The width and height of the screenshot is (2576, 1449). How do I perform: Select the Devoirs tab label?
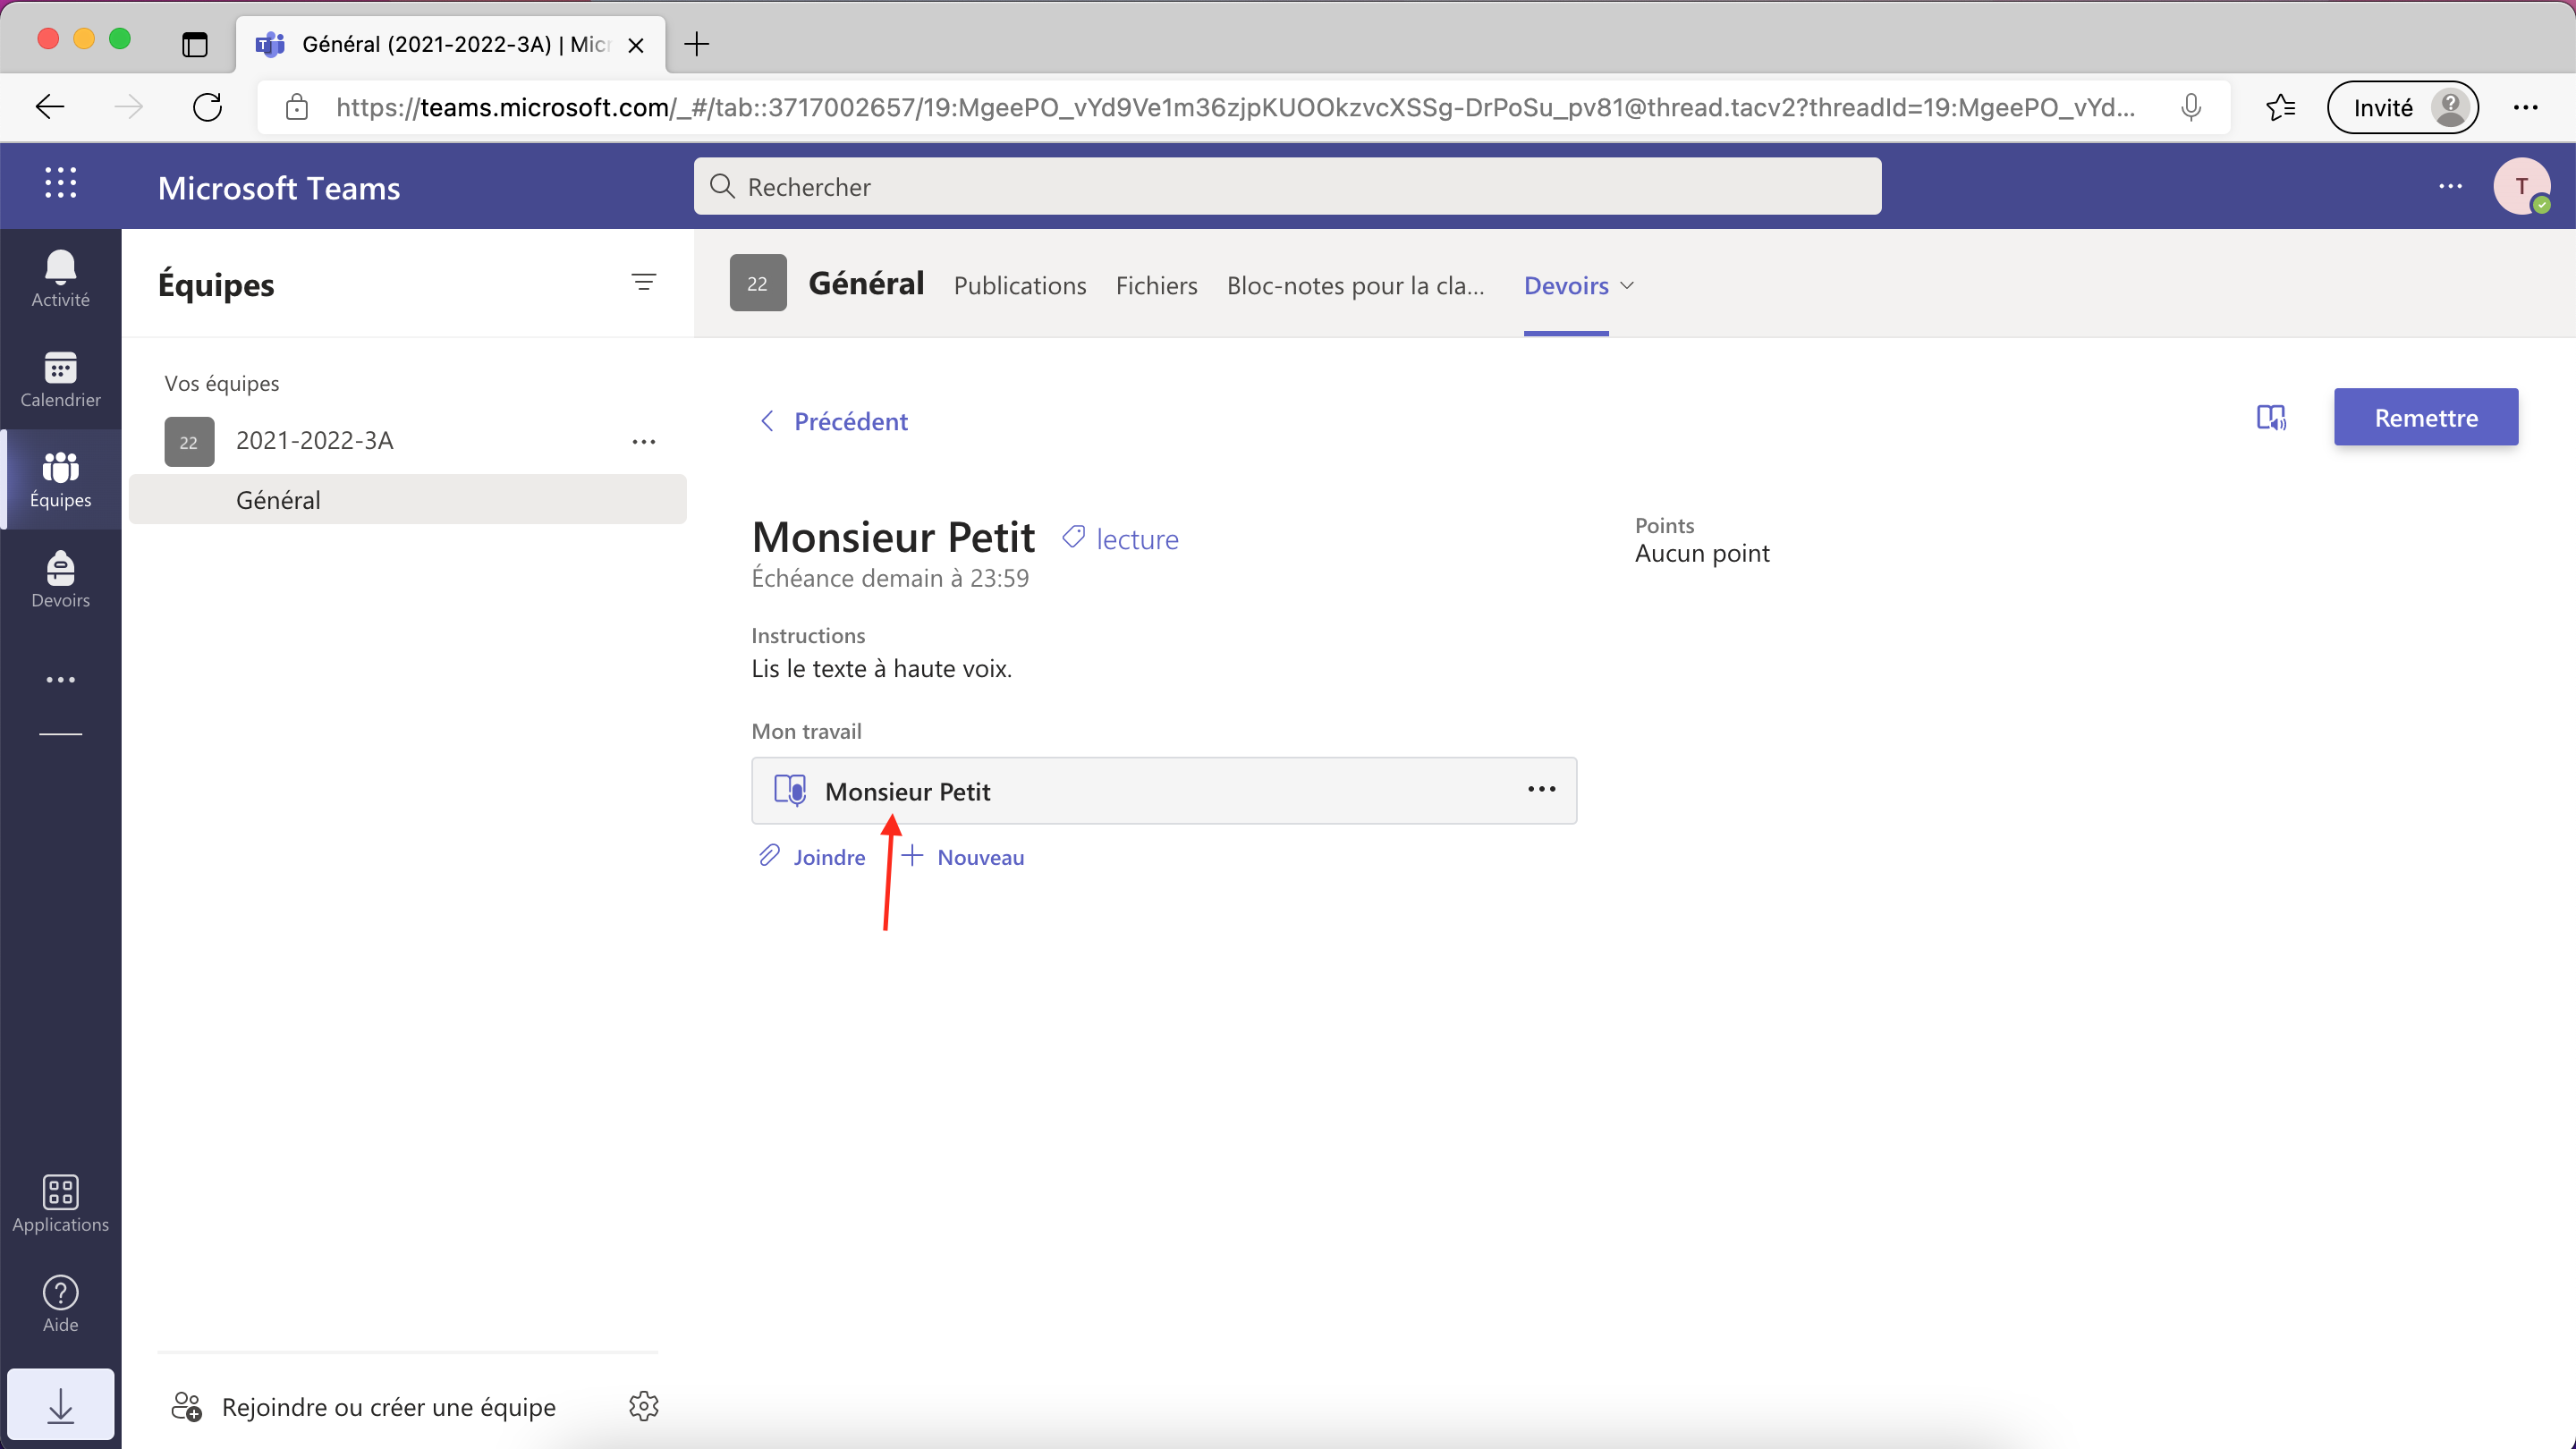[1566, 285]
